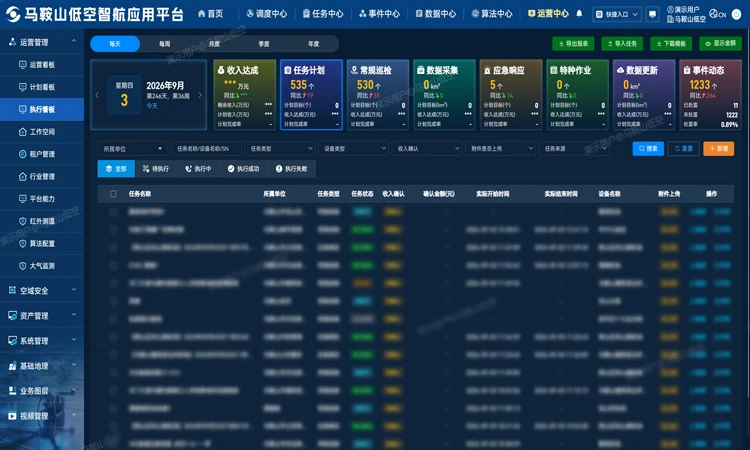Image resolution: width=750 pixels, height=450 pixels.
Task: Filter tasks by the 待执行 tab
Action: [x=155, y=169]
